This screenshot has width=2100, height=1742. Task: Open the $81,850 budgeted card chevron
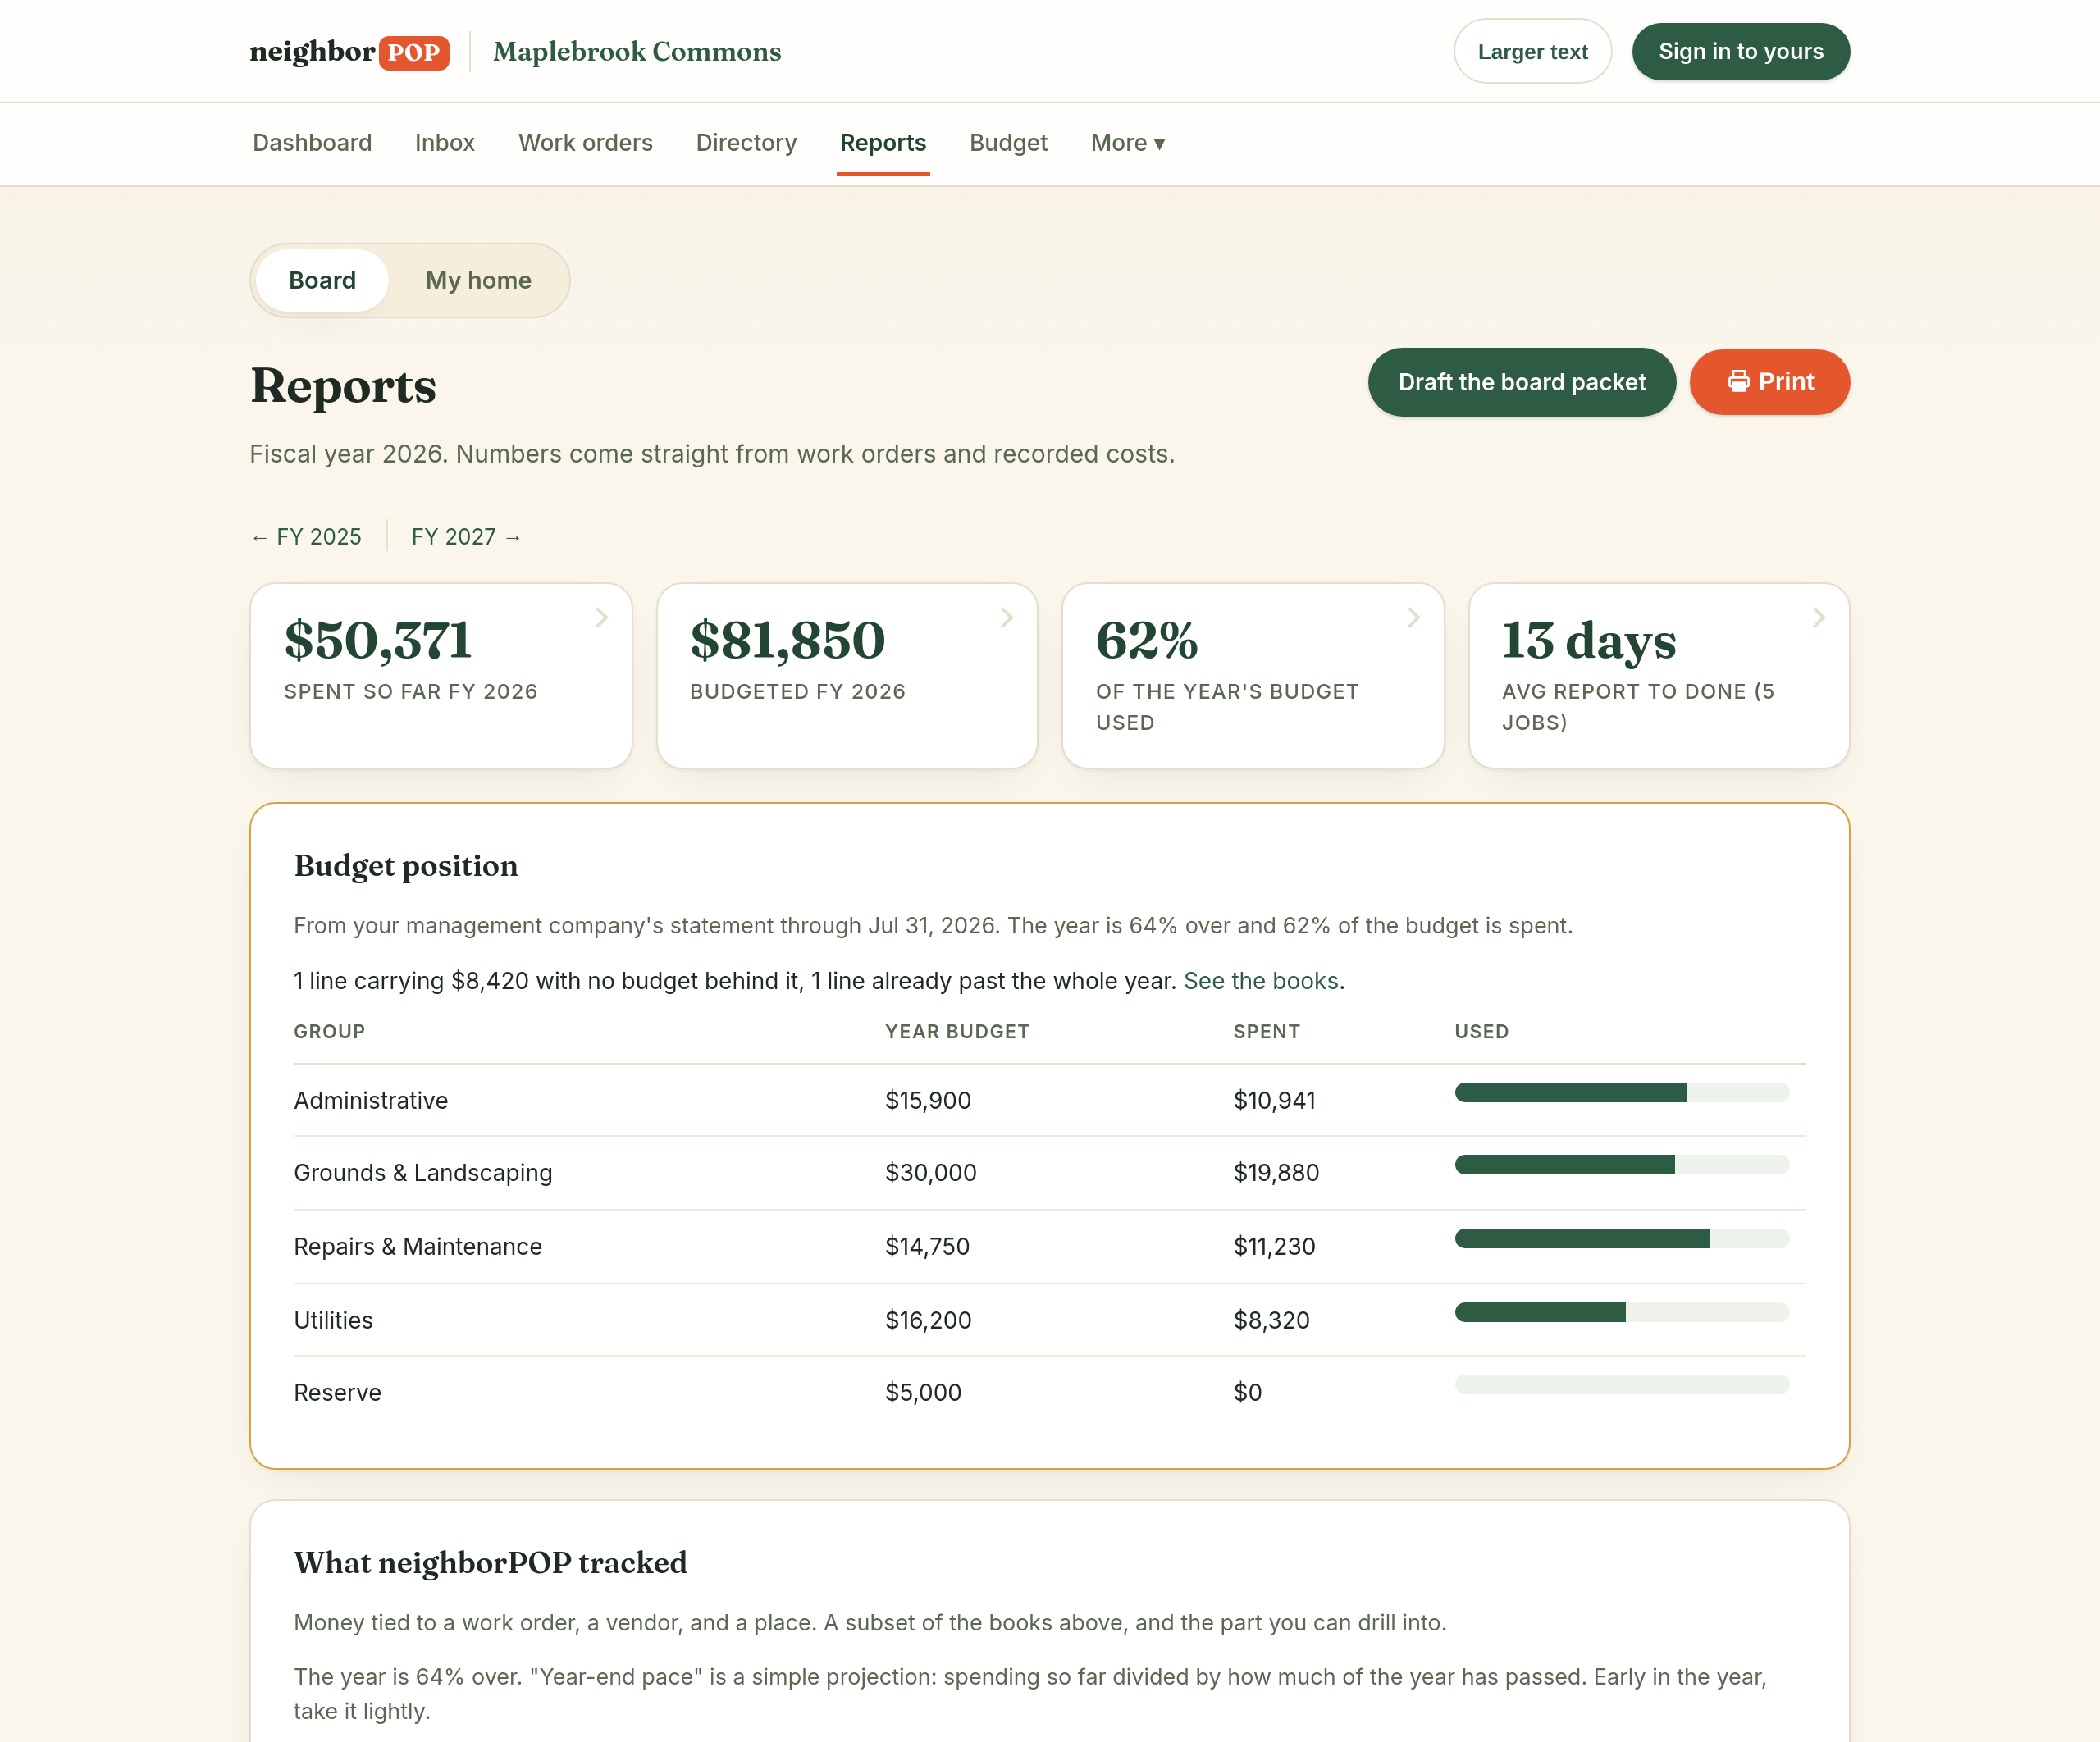tap(1007, 618)
